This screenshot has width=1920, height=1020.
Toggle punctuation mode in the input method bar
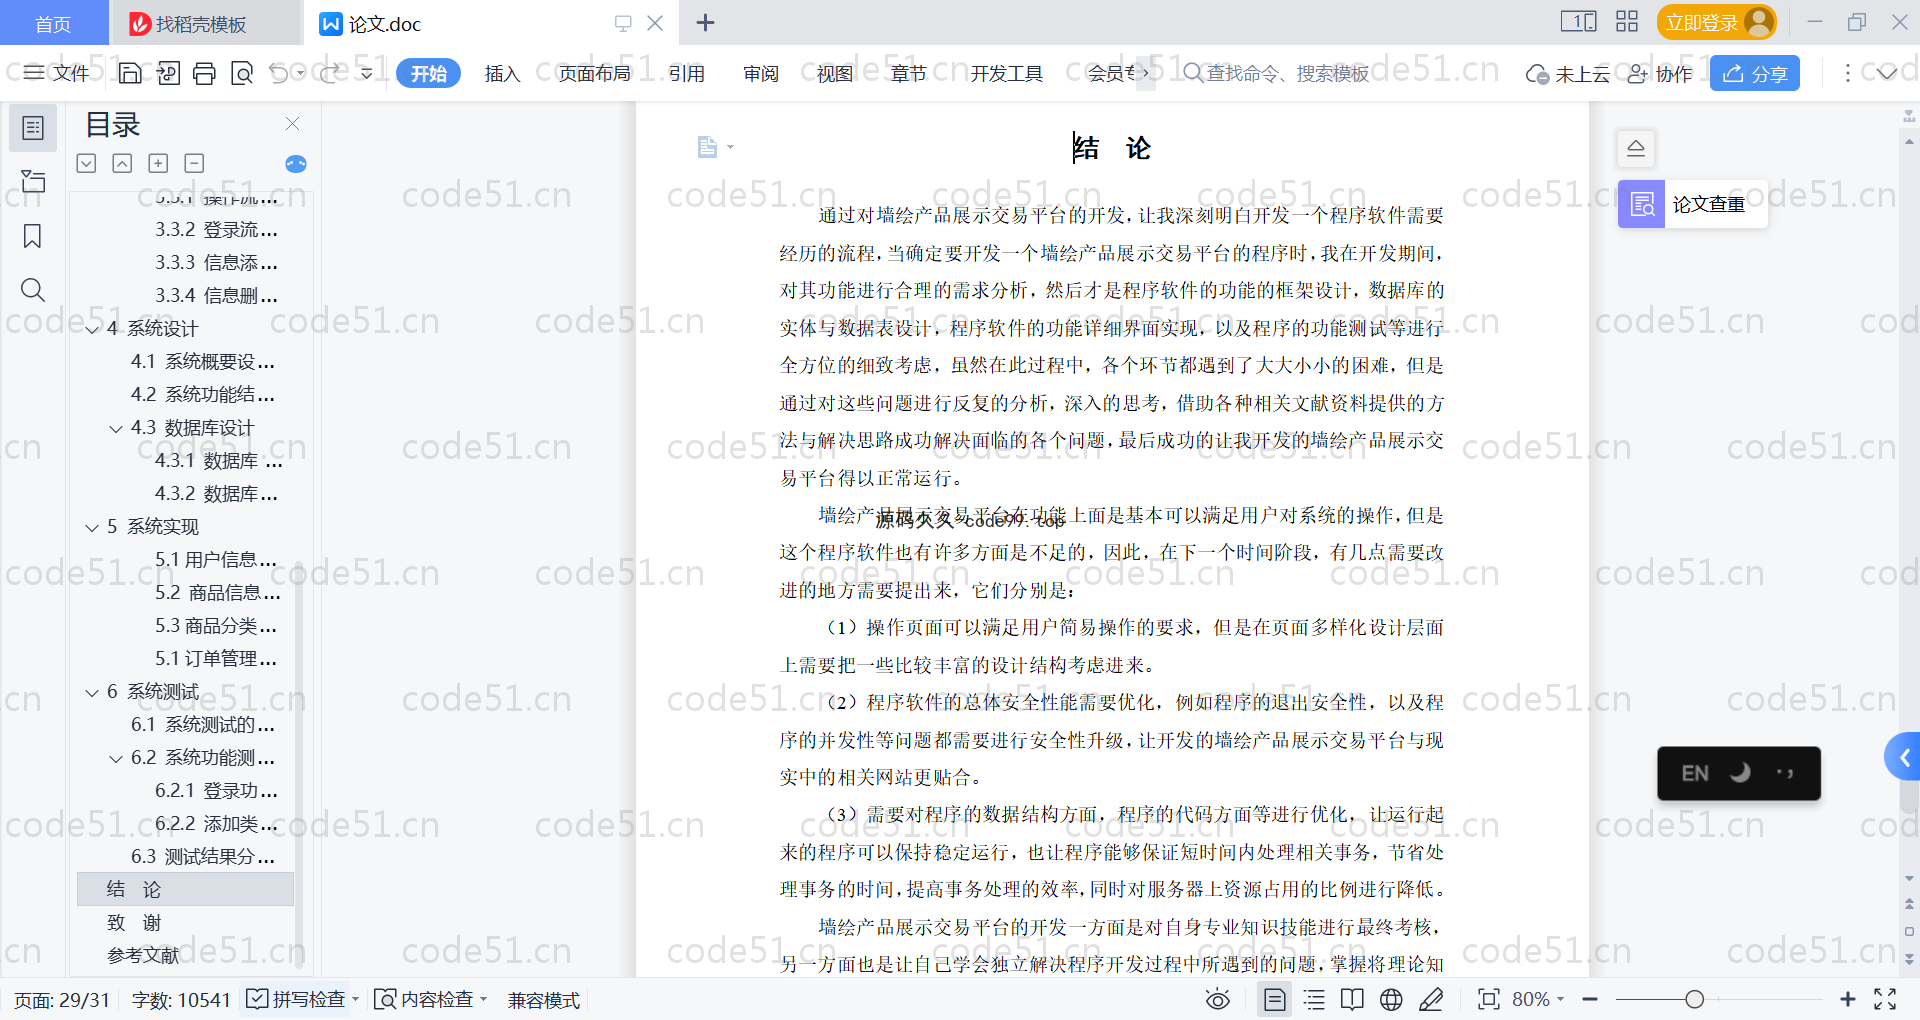pos(1785,773)
